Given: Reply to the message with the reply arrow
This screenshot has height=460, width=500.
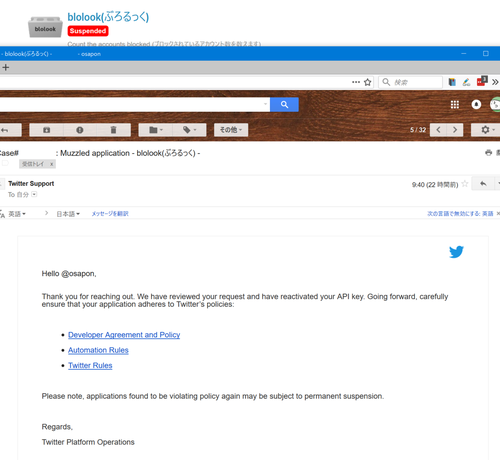Looking at the screenshot, I should click(x=483, y=184).
